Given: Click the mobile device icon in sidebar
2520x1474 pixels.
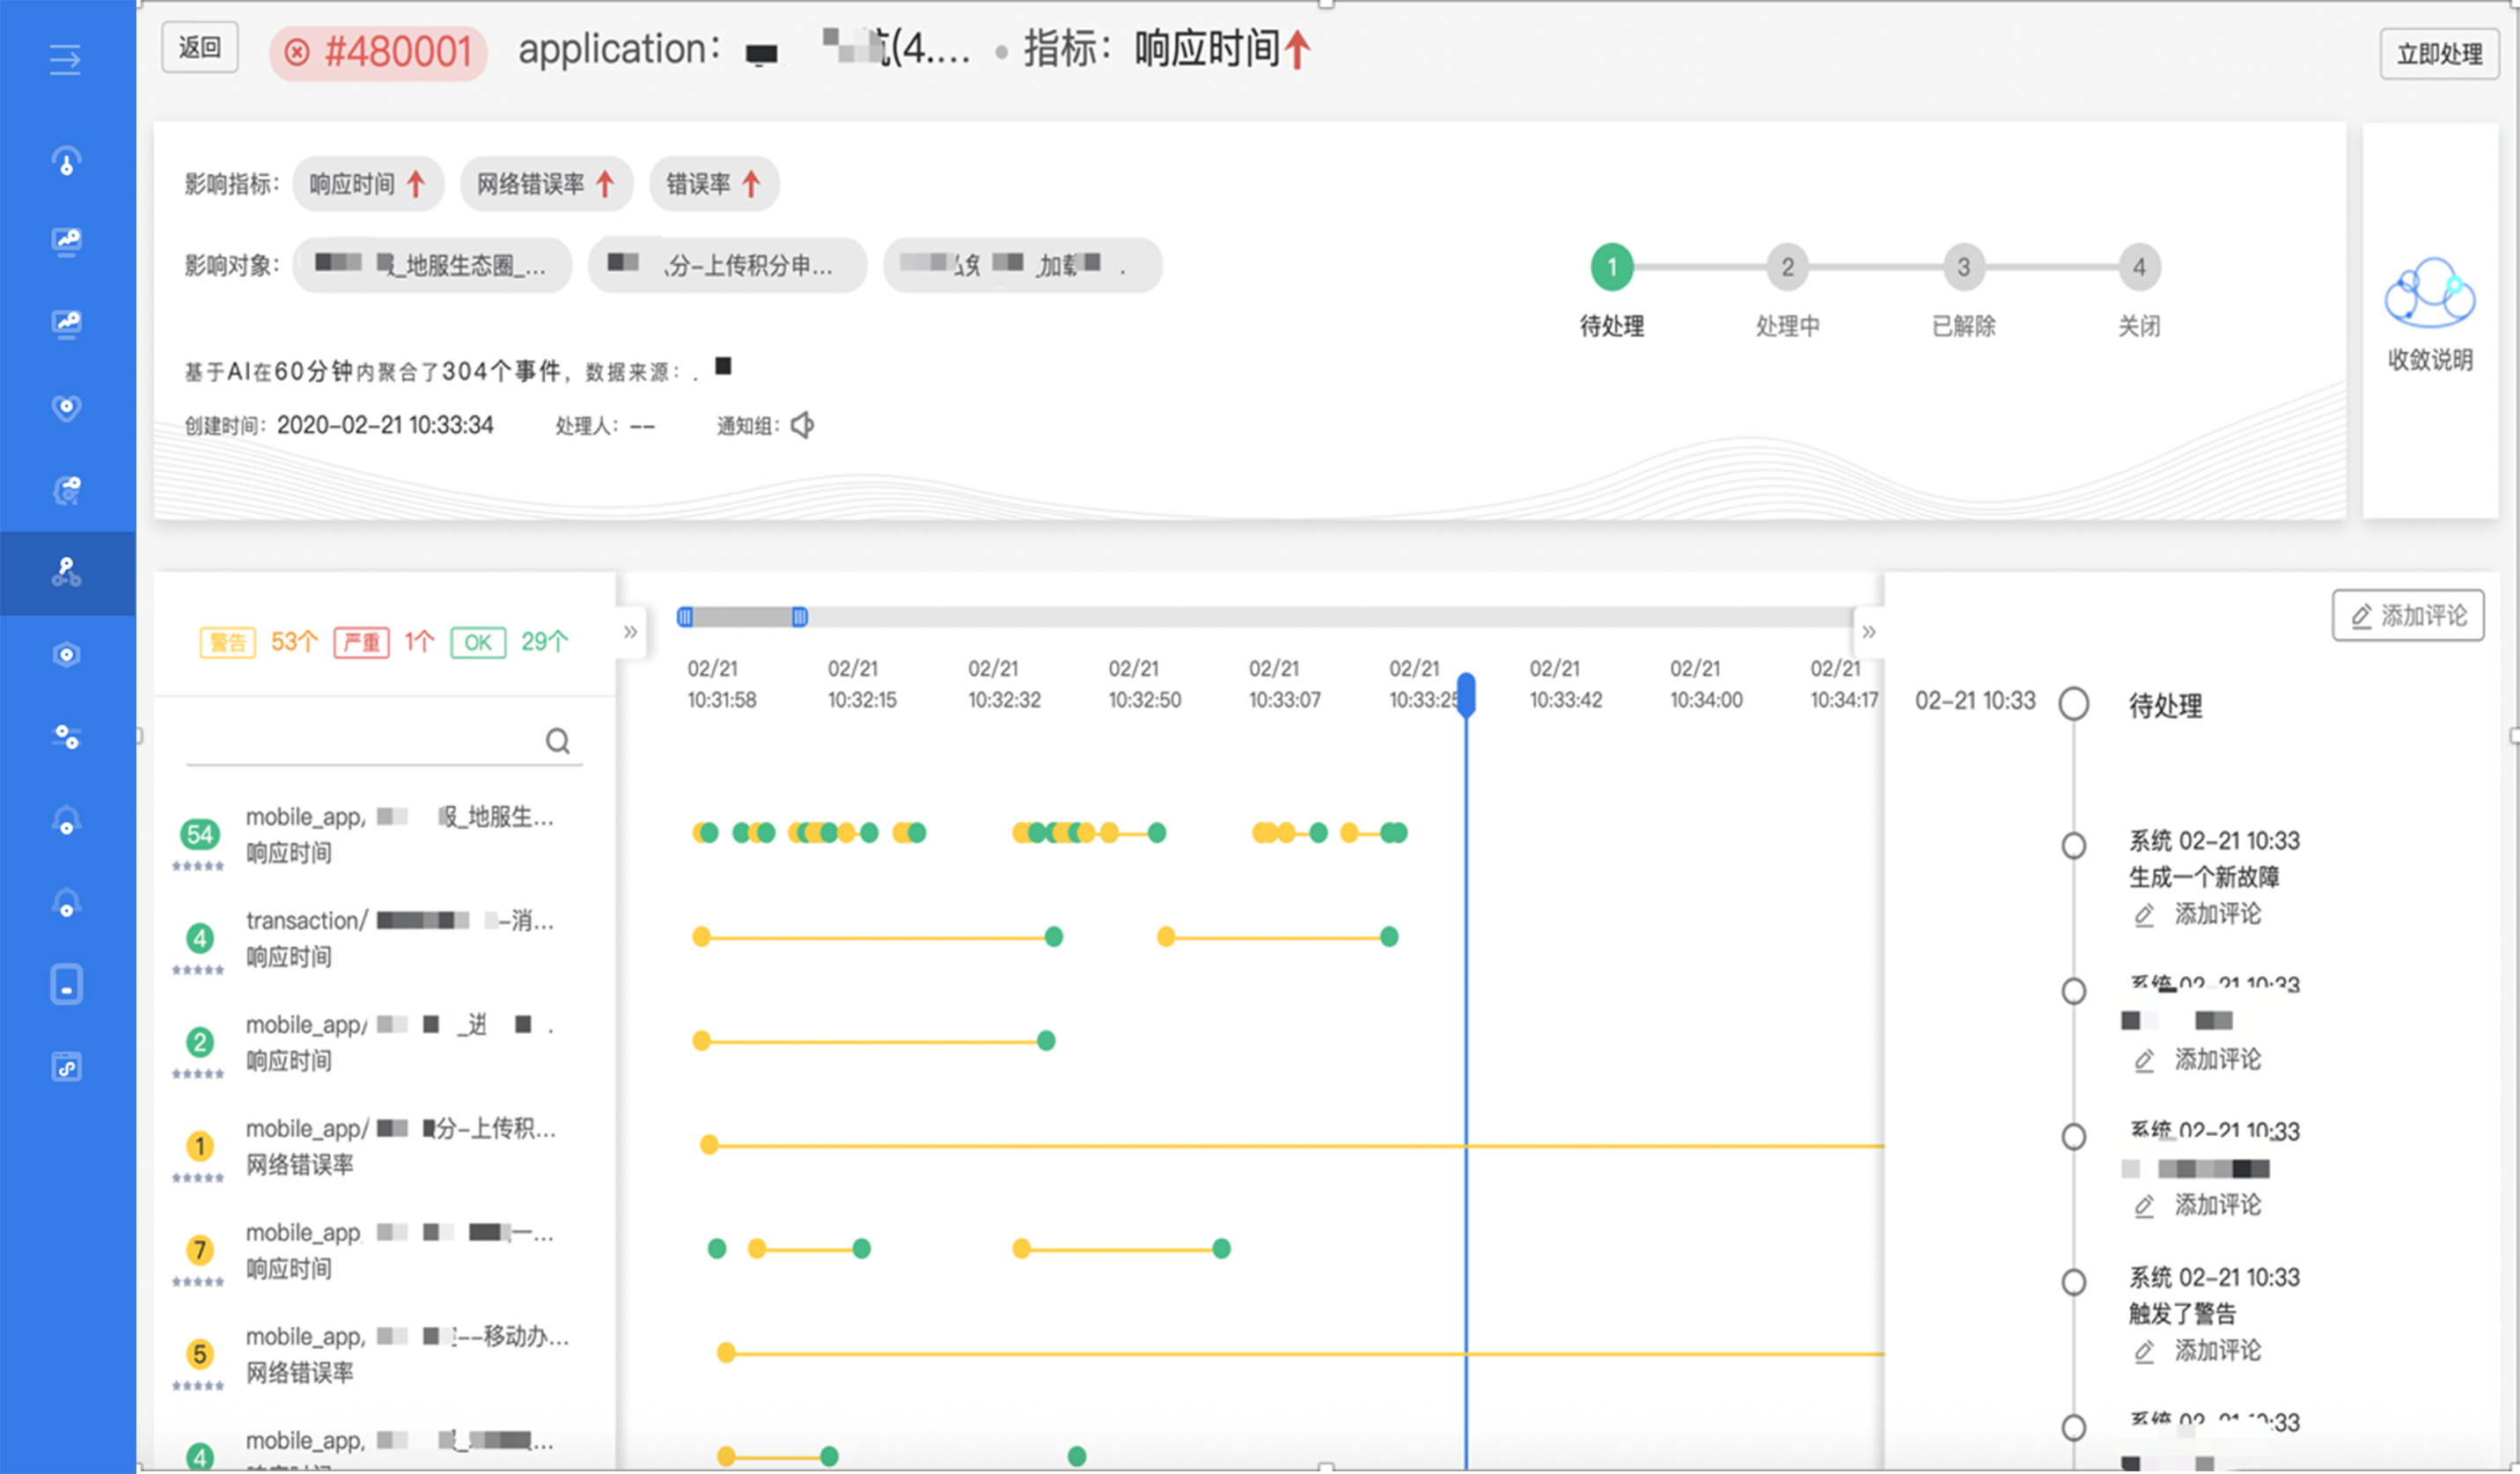Looking at the screenshot, I should pos(66,985).
